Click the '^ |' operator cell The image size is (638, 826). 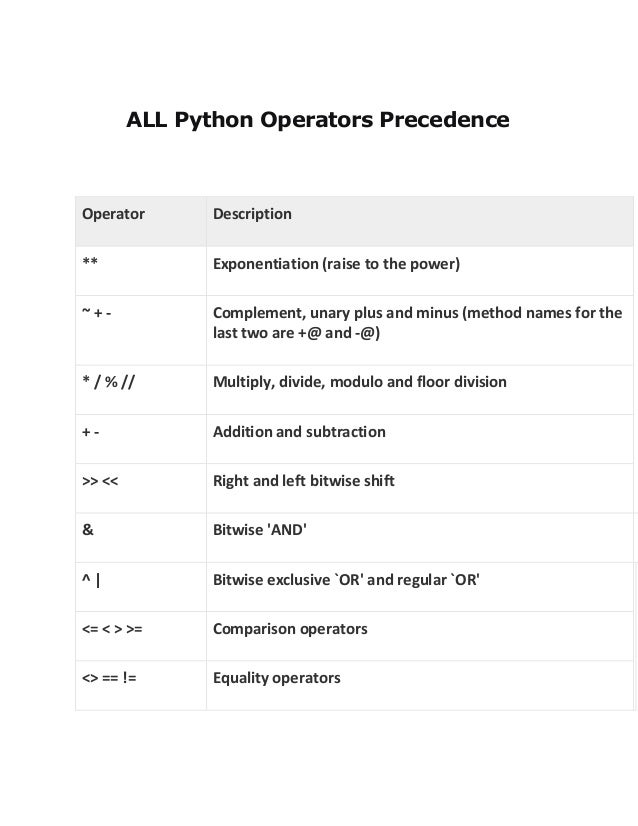tap(93, 580)
